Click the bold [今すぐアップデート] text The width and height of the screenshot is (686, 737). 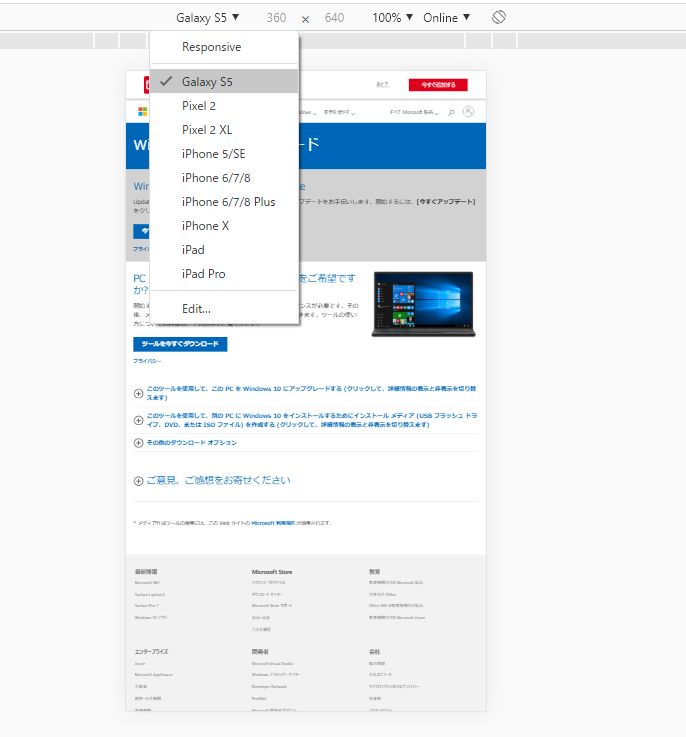click(x=446, y=202)
